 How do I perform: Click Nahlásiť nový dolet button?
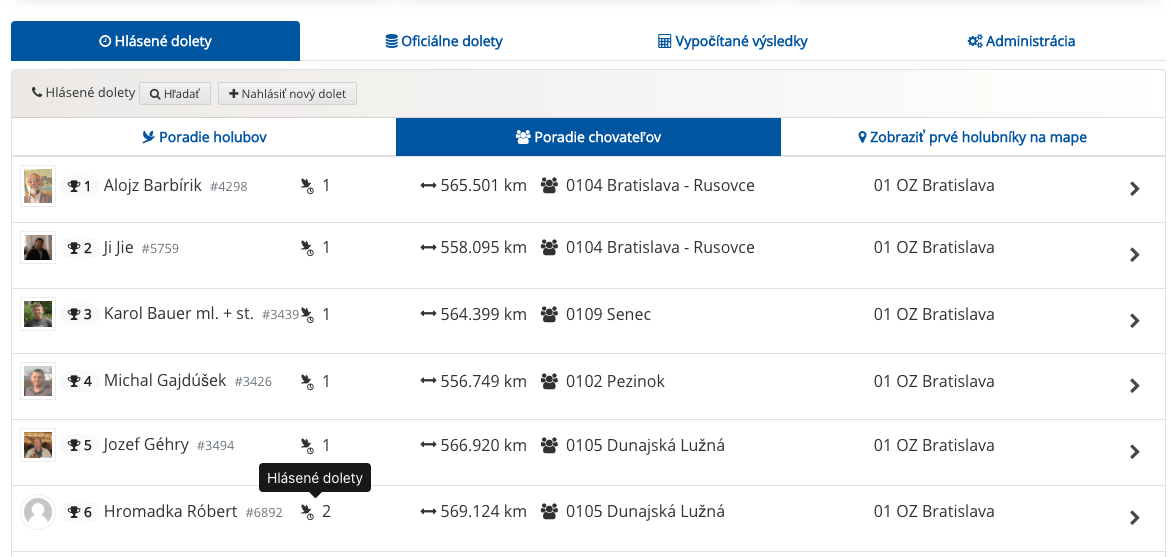[287, 94]
